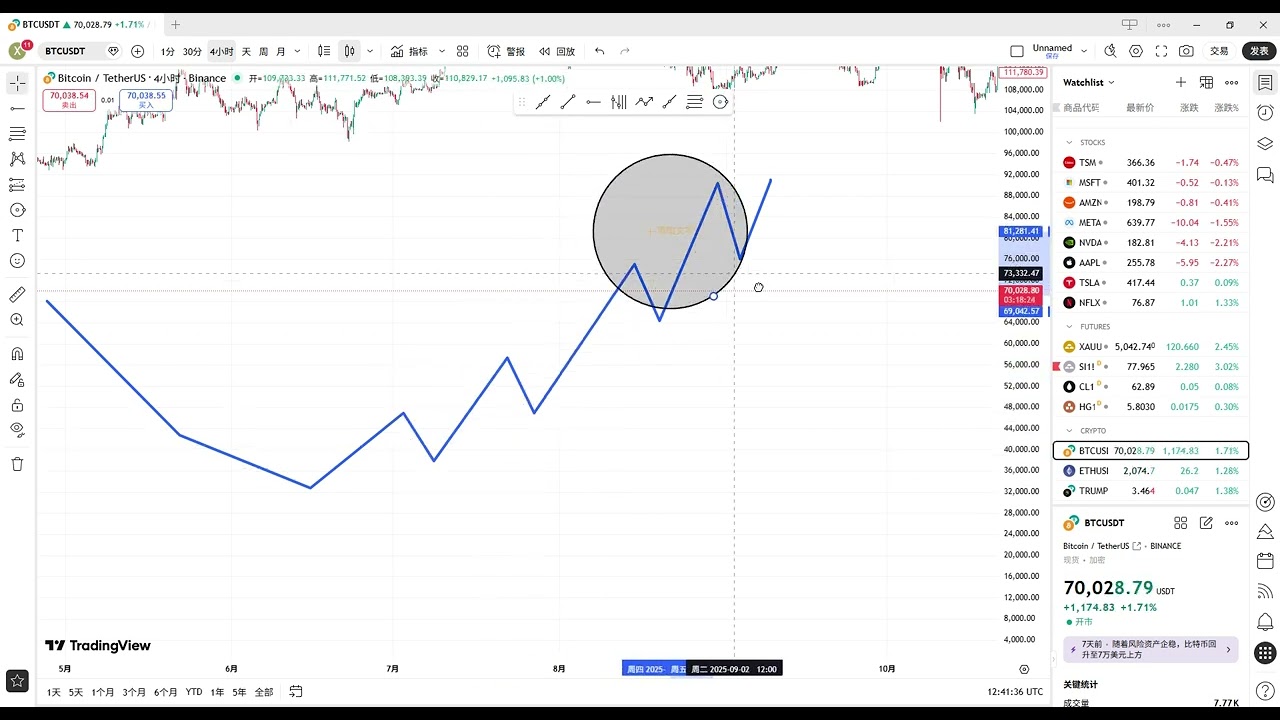1280x720 pixels.
Task: Select the crosshair cursor tool
Action: pos(17,83)
